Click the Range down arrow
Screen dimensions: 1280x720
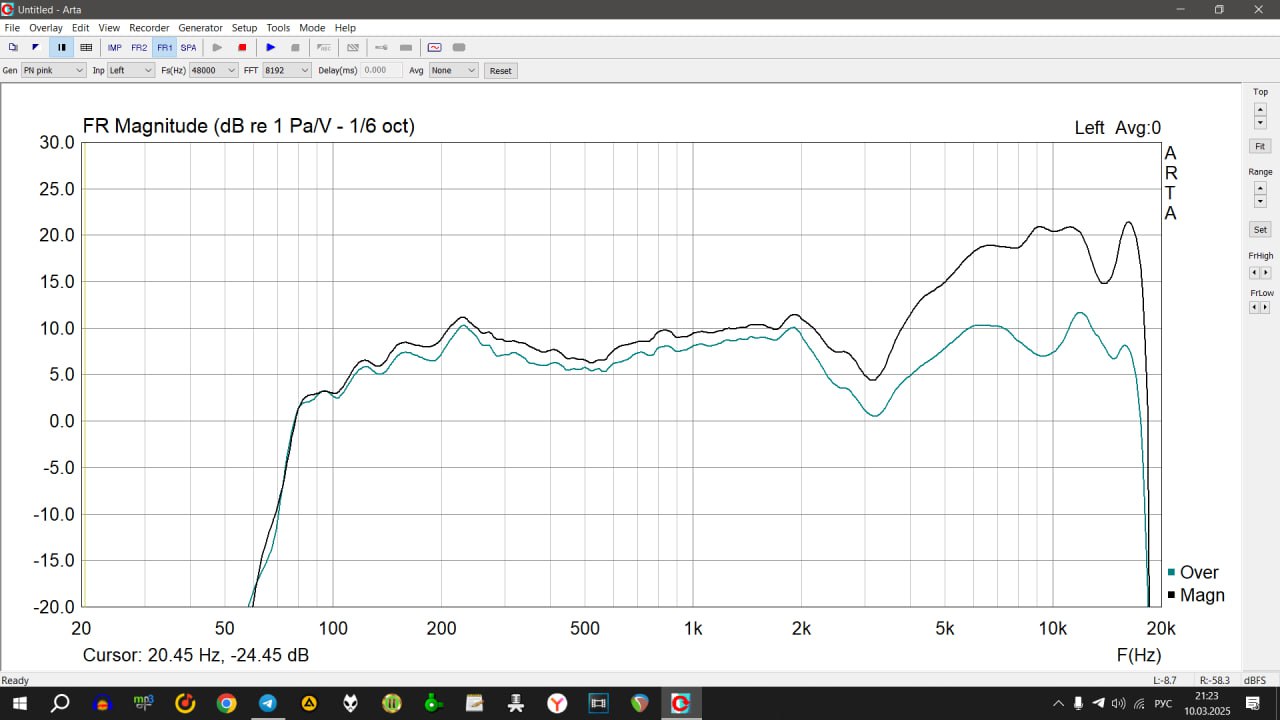pyautogui.click(x=1260, y=201)
